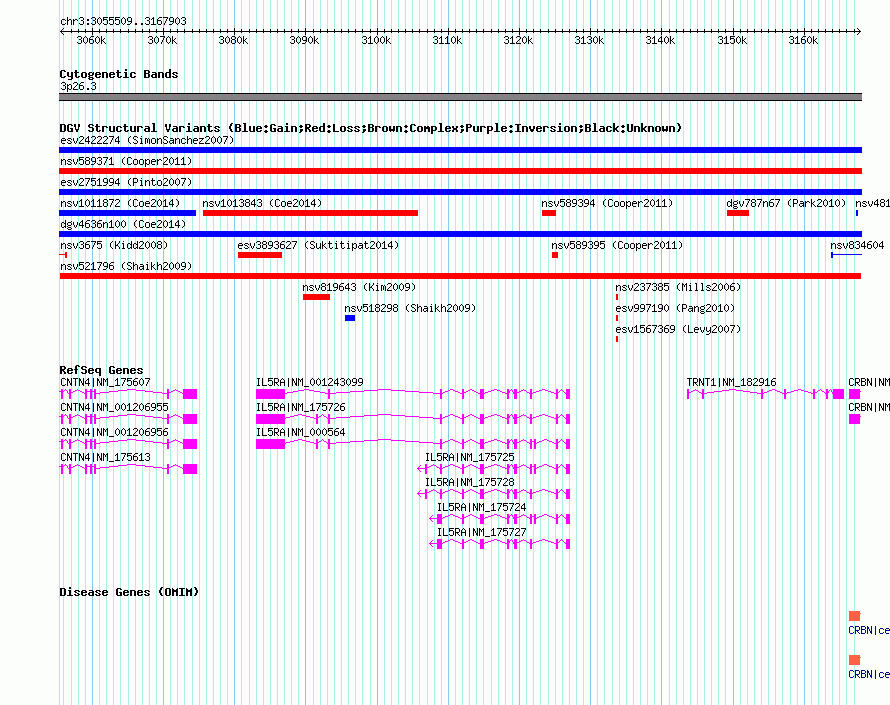Screen dimensions: 890x705
Task: Select the nsv589371 (Cooper2011) red loss bar
Action: click(460, 171)
